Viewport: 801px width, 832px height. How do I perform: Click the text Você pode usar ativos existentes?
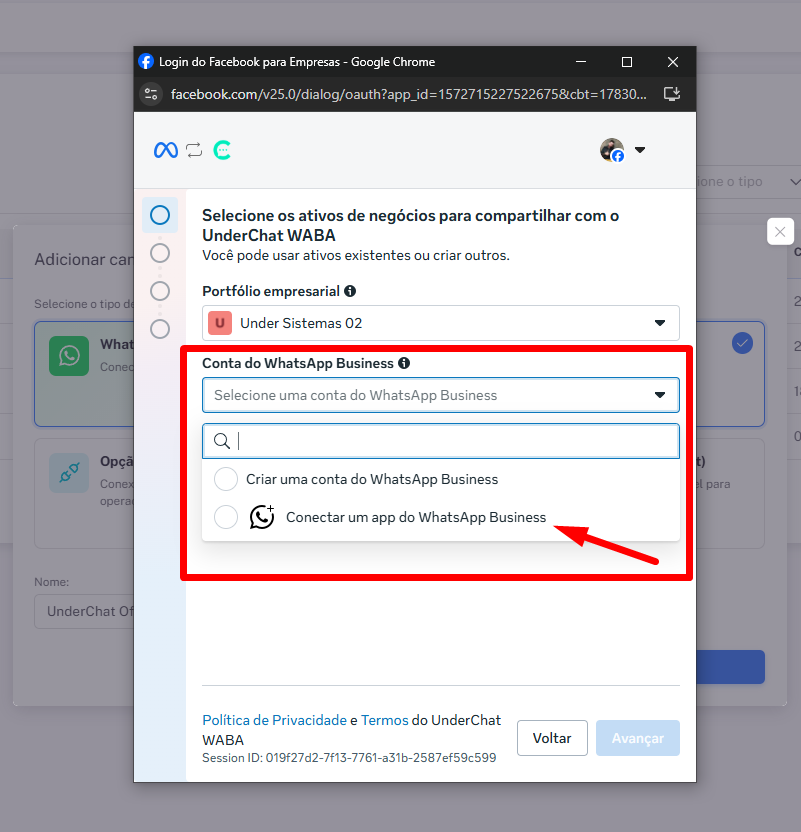355,255
